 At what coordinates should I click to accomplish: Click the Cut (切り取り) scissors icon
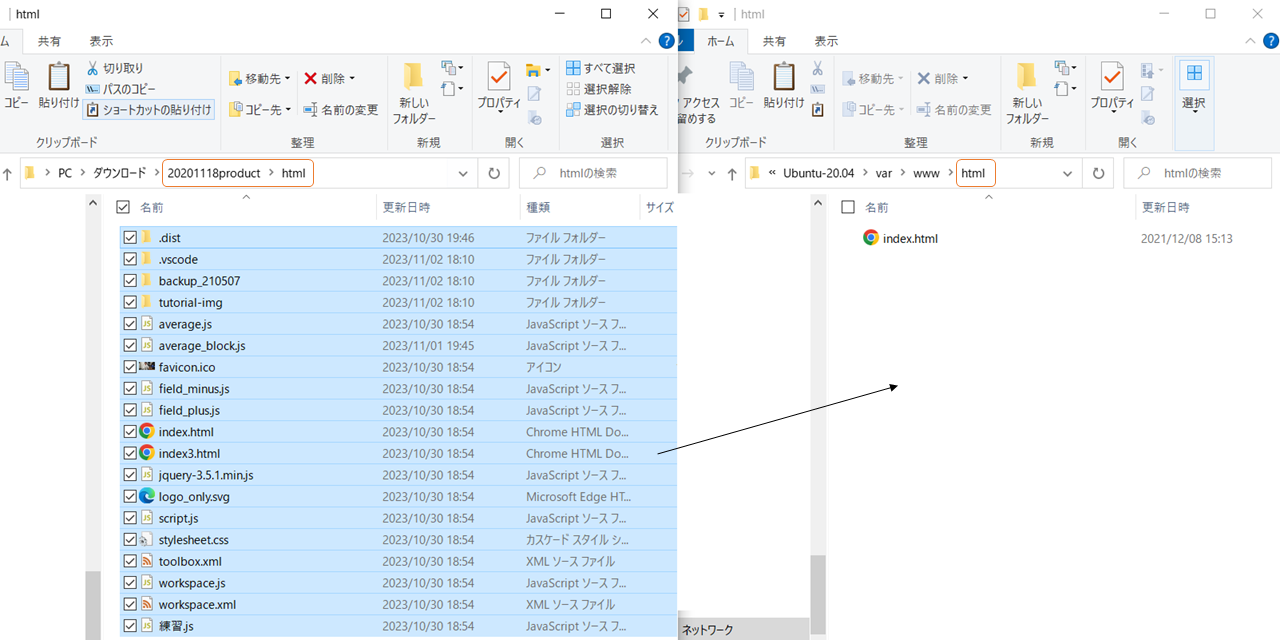tap(93, 68)
